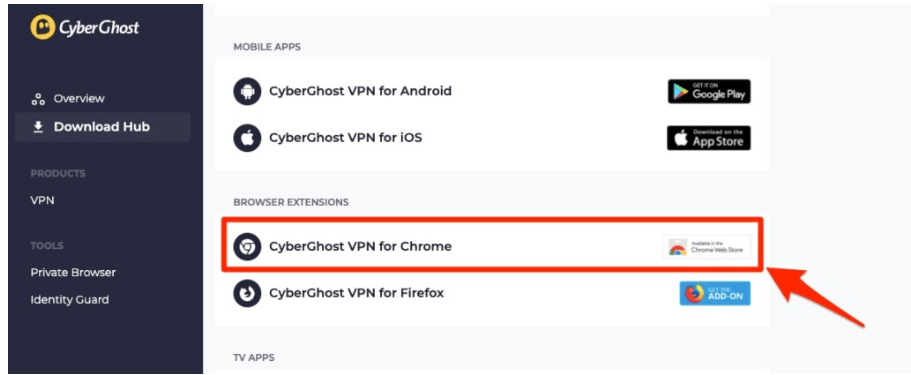This screenshot has height=375, width=911.
Task: Open the VPN product page
Action: tap(42, 201)
